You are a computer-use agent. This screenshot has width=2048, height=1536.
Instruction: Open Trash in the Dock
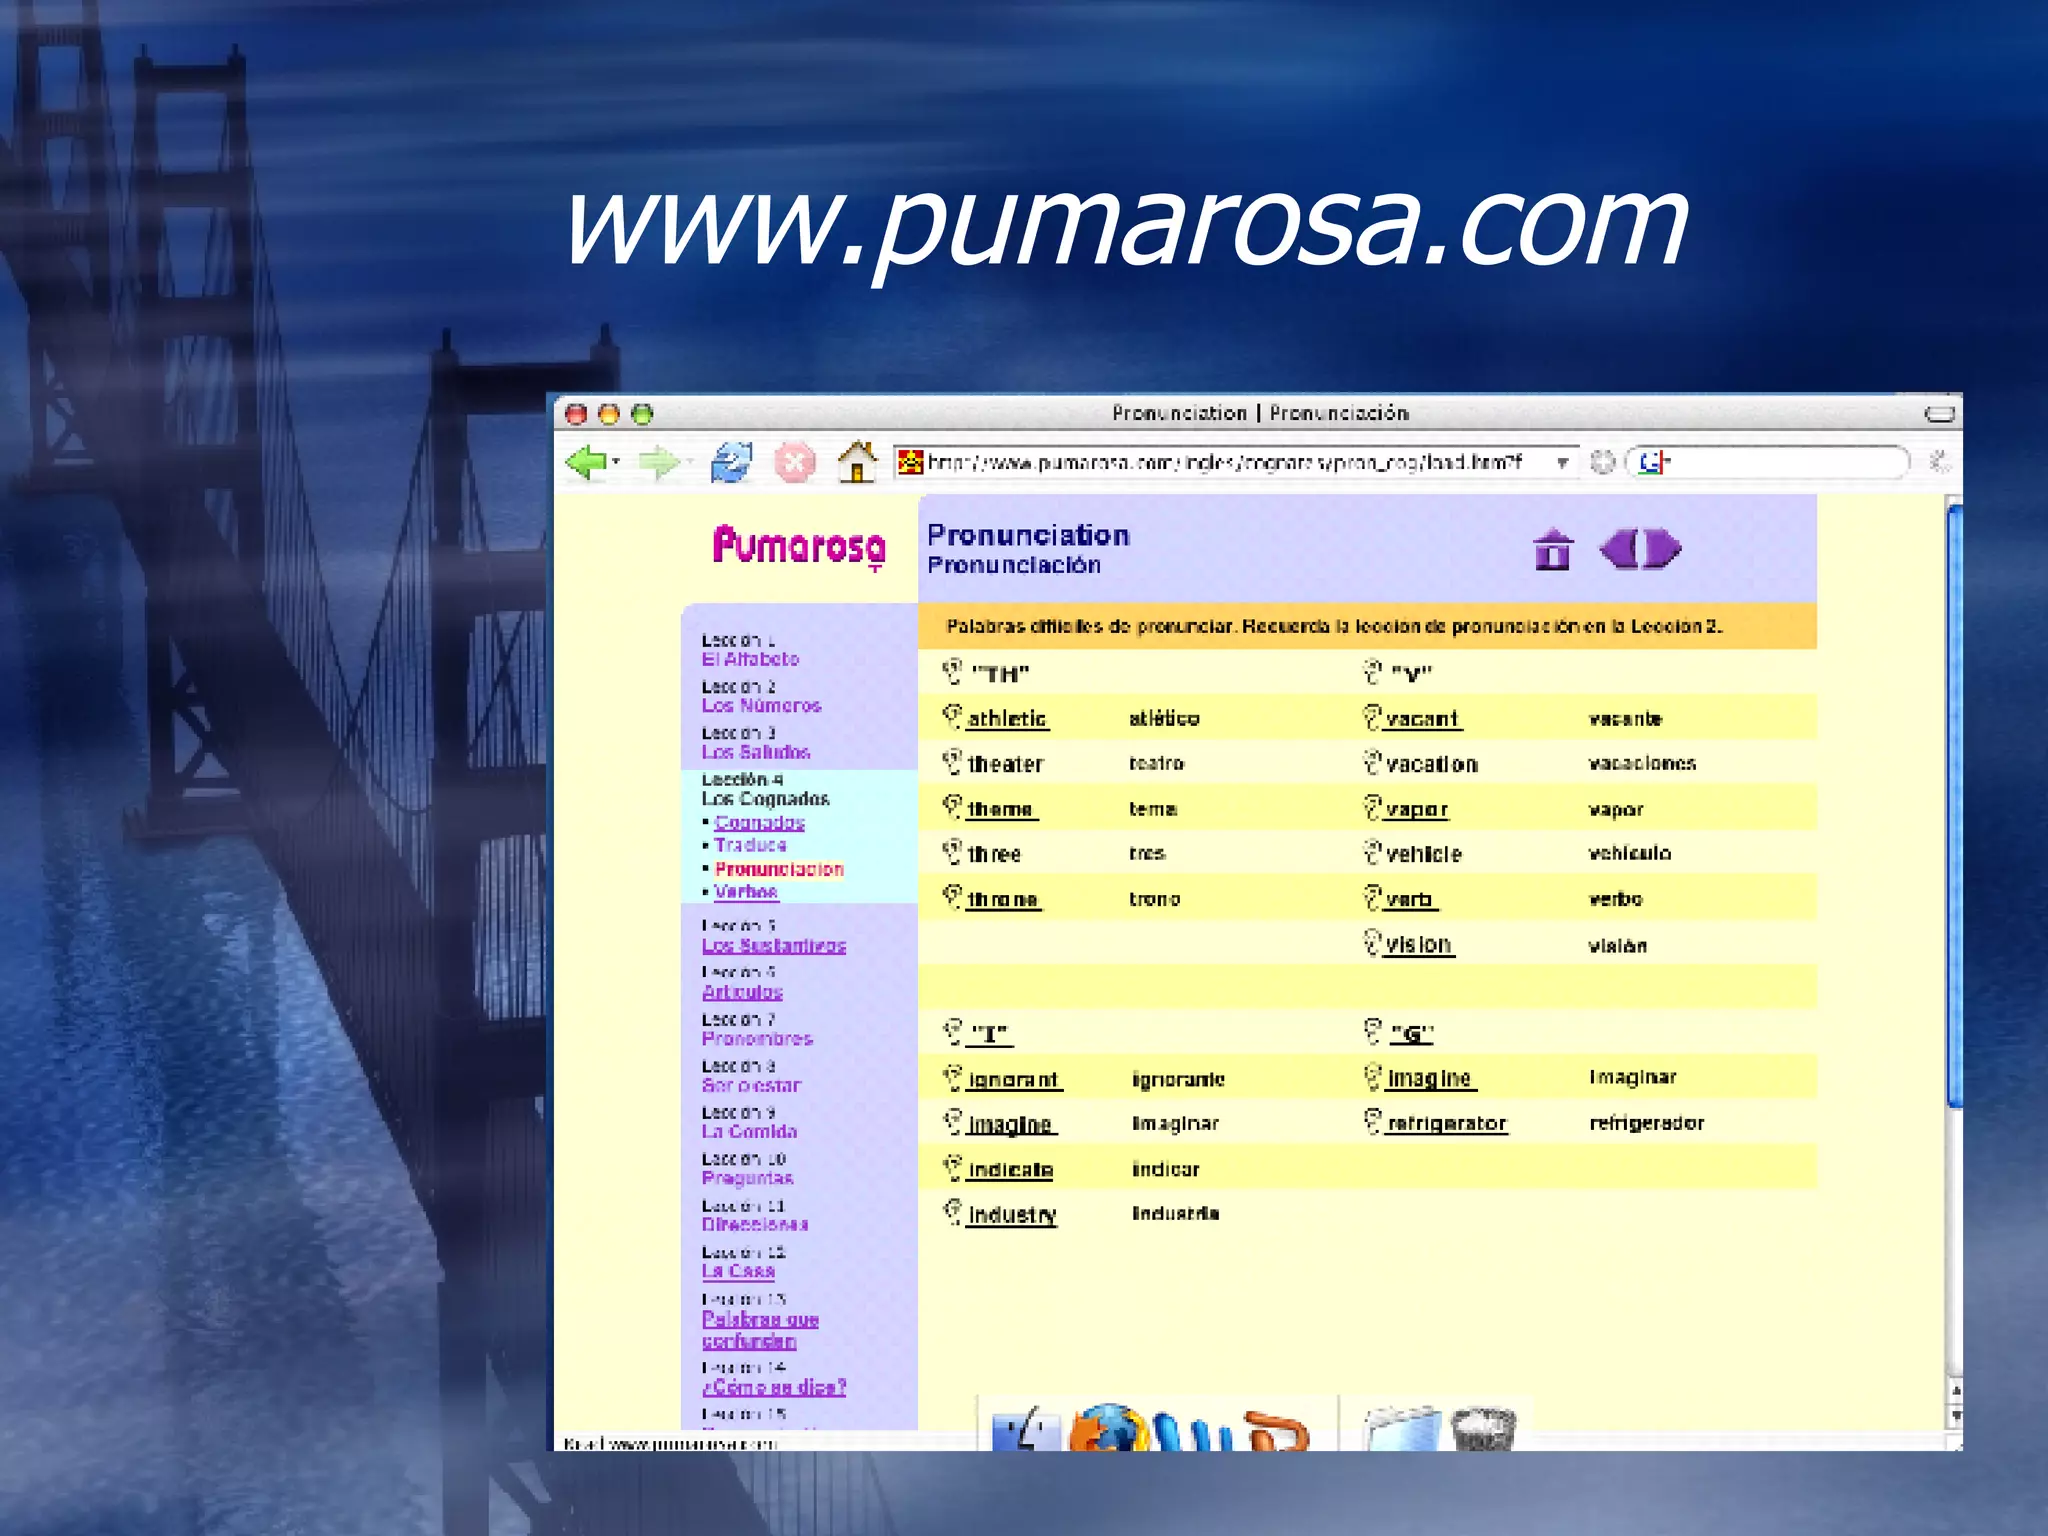click(x=1484, y=1430)
